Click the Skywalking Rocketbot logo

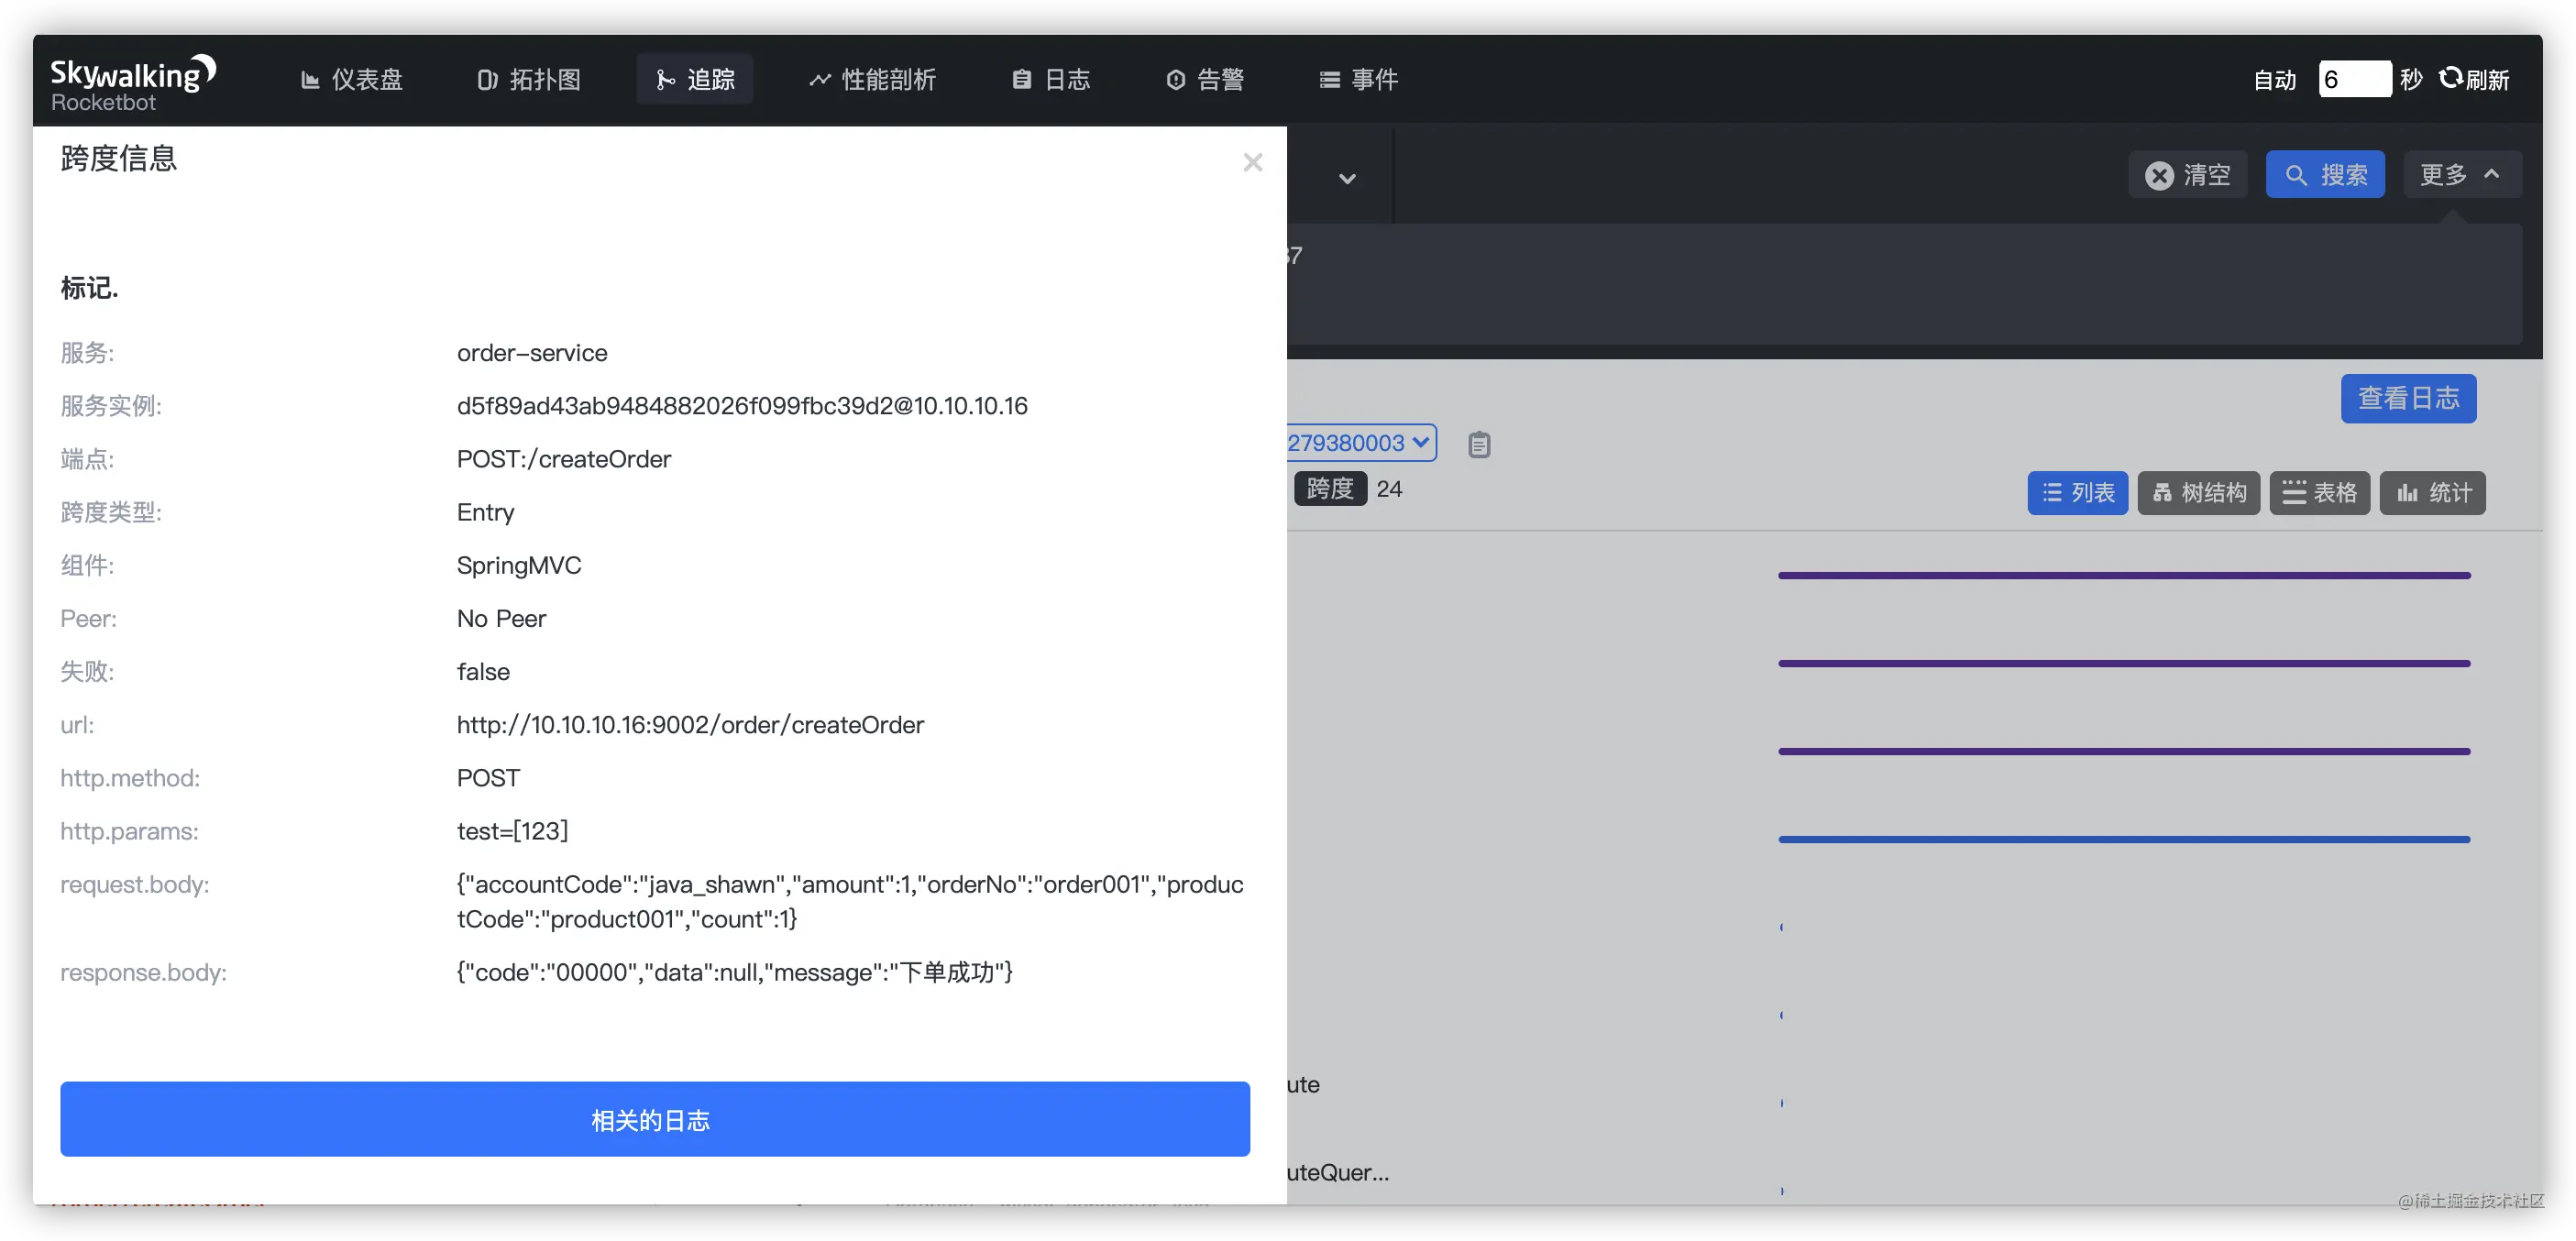tap(133, 83)
